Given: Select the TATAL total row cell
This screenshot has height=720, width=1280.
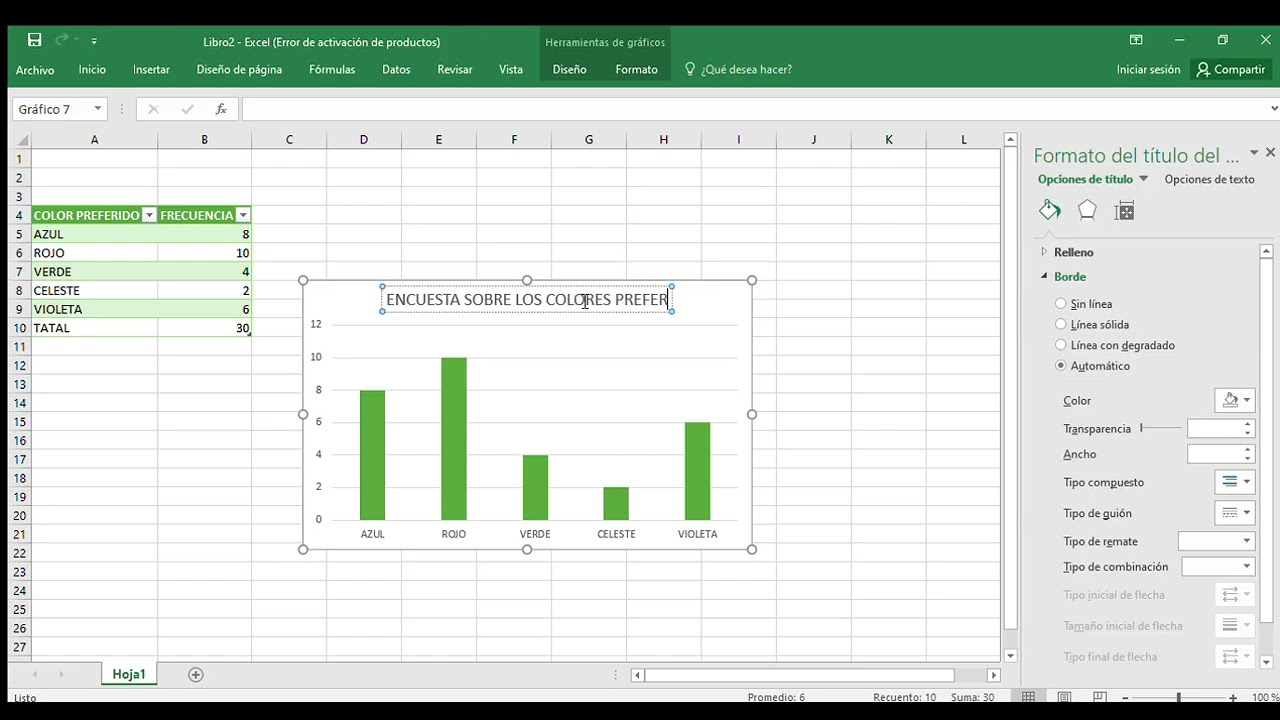Looking at the screenshot, I should [x=94, y=328].
